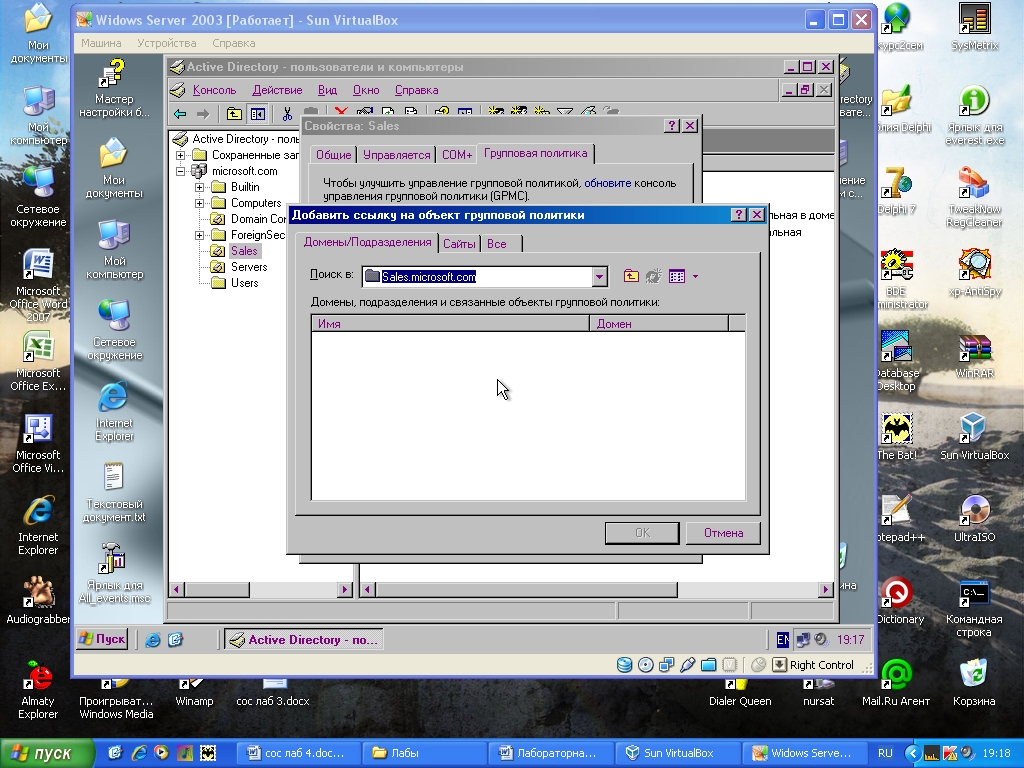Image resolution: width=1024 pixels, height=768 pixels.
Task: Select the Users tree item
Action: click(x=244, y=283)
